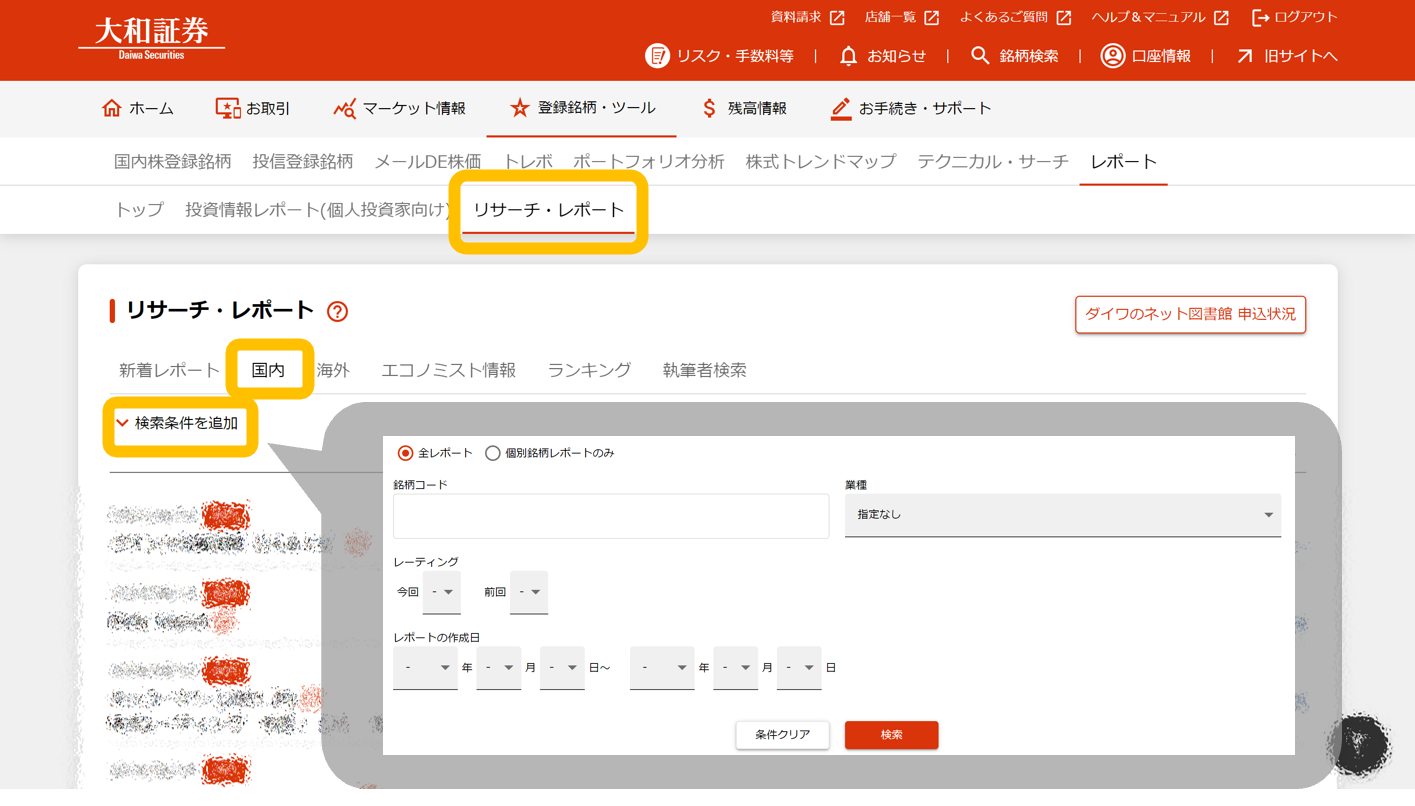The image size is (1415, 806).
Task: Click the ホーム house icon
Action: (112, 108)
